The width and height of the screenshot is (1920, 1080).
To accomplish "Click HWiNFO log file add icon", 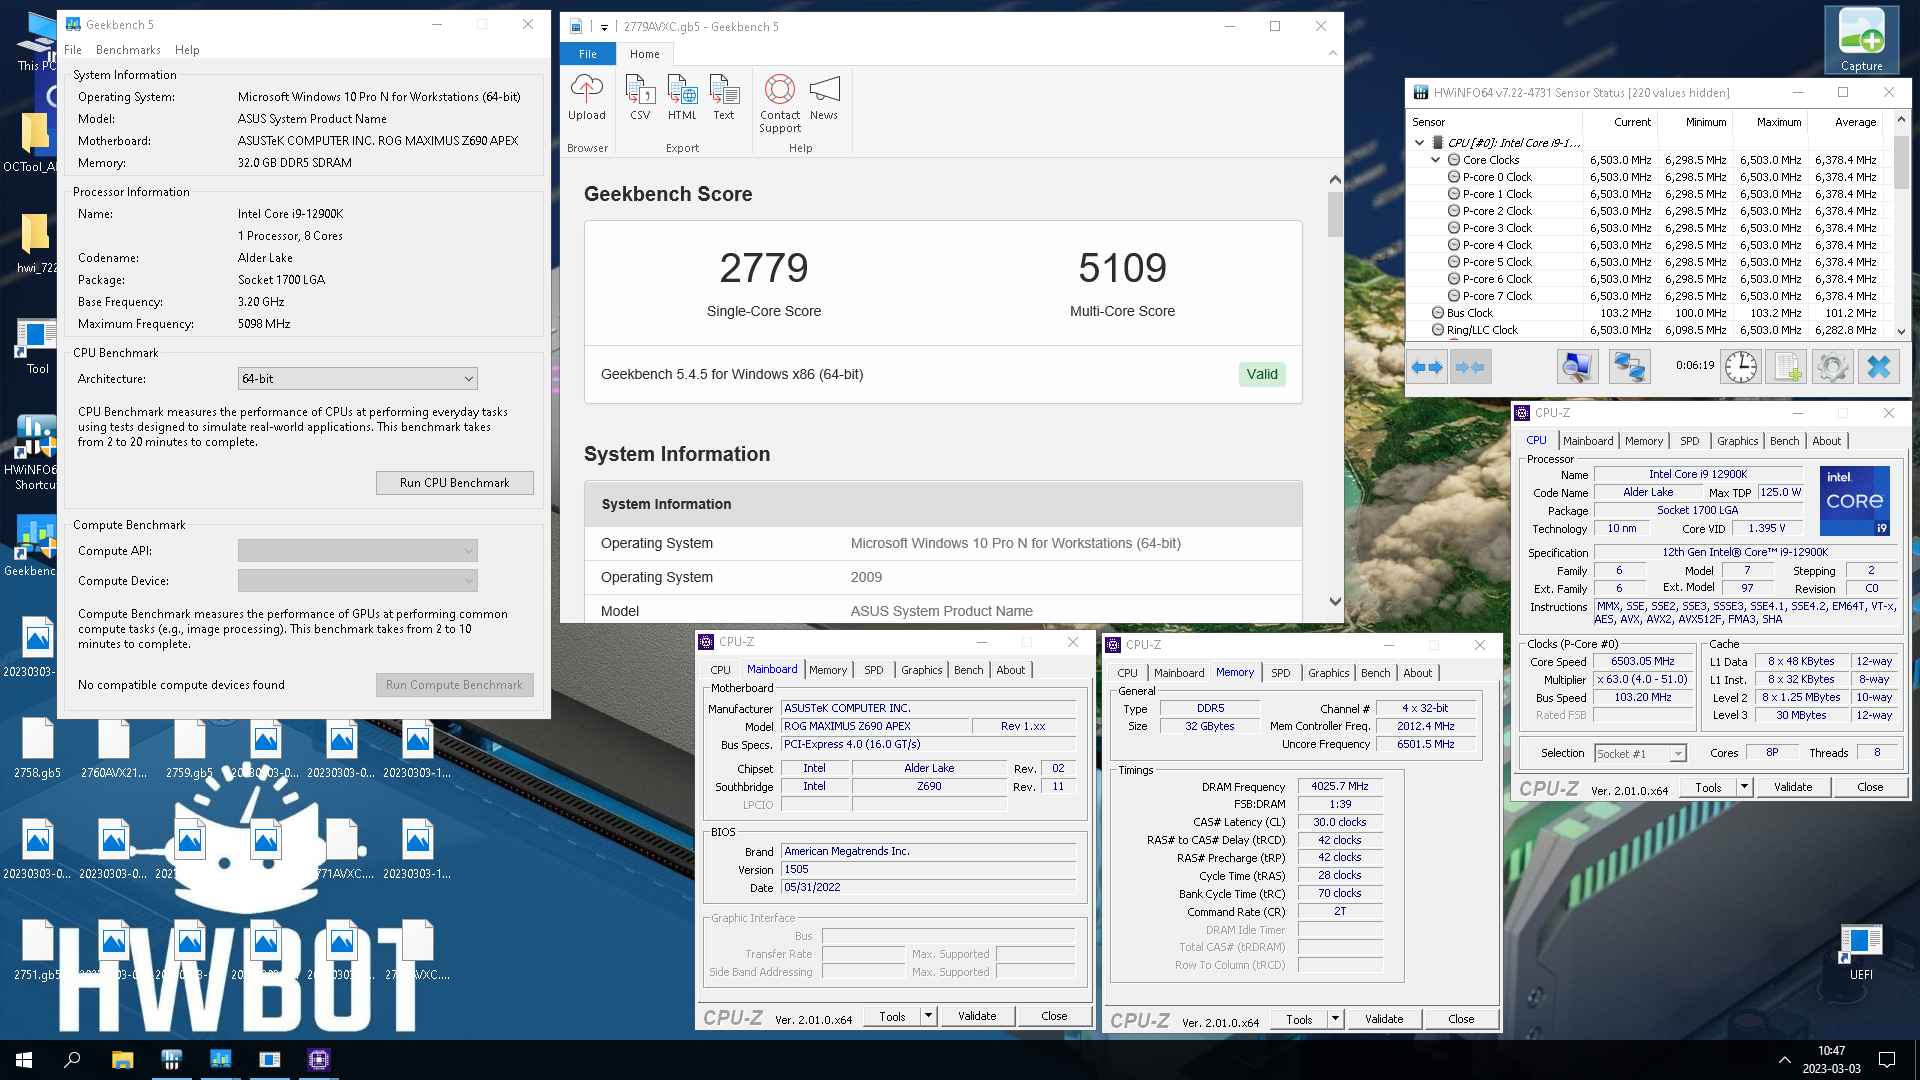I will [x=1786, y=367].
